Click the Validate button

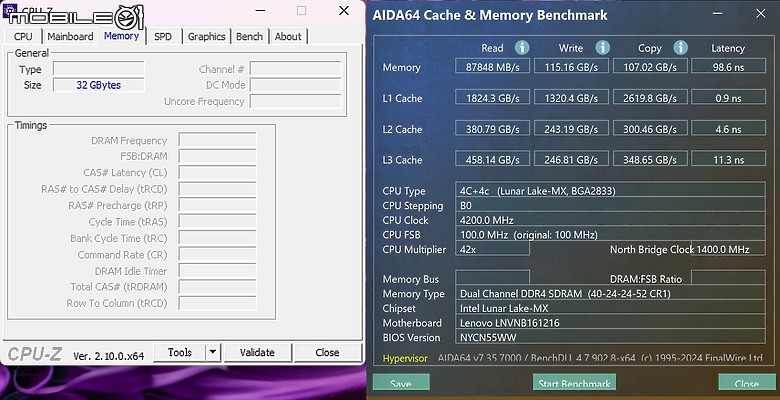[x=257, y=352]
